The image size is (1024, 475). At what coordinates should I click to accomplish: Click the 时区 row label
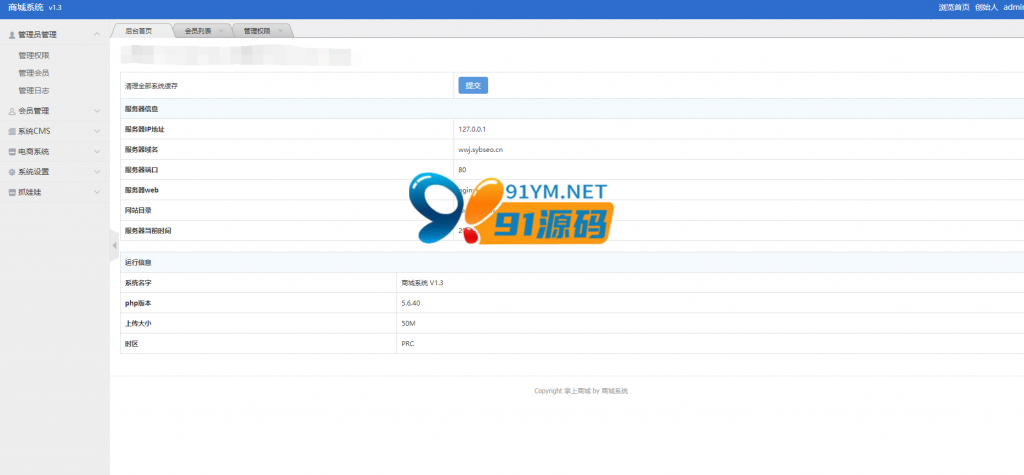coord(131,344)
